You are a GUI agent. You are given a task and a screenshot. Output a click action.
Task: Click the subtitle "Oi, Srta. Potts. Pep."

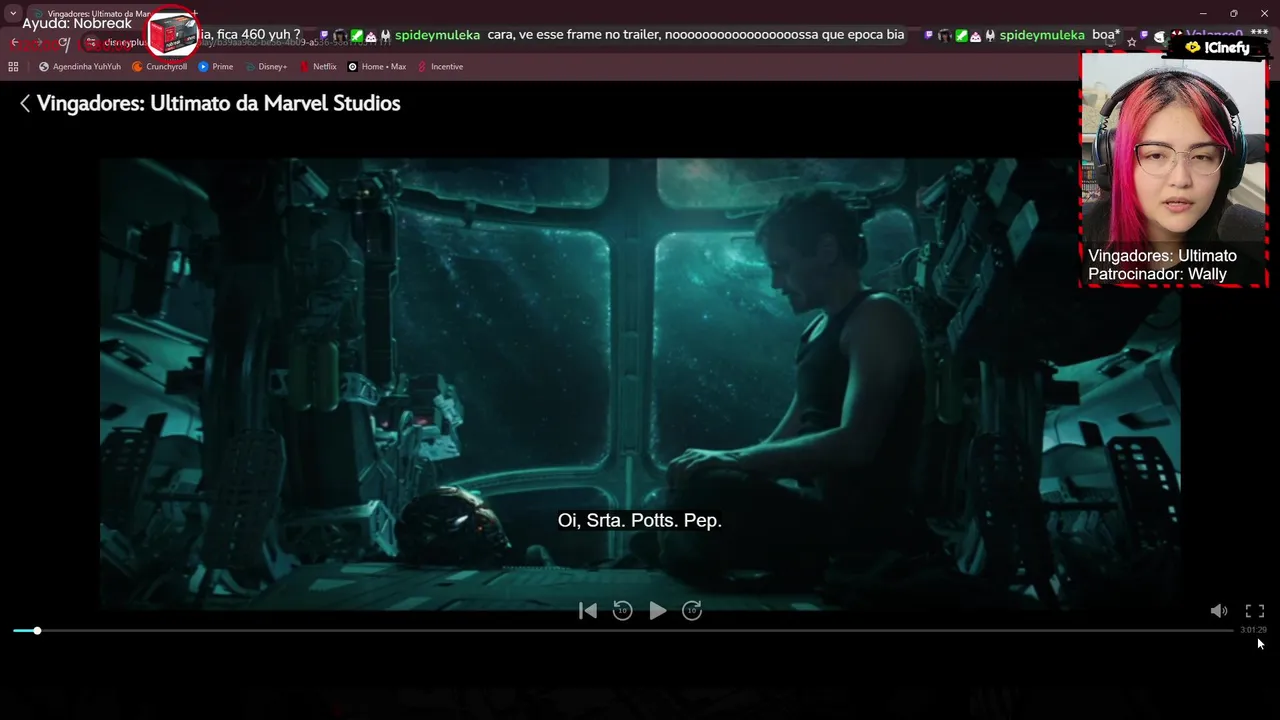pyautogui.click(x=640, y=521)
